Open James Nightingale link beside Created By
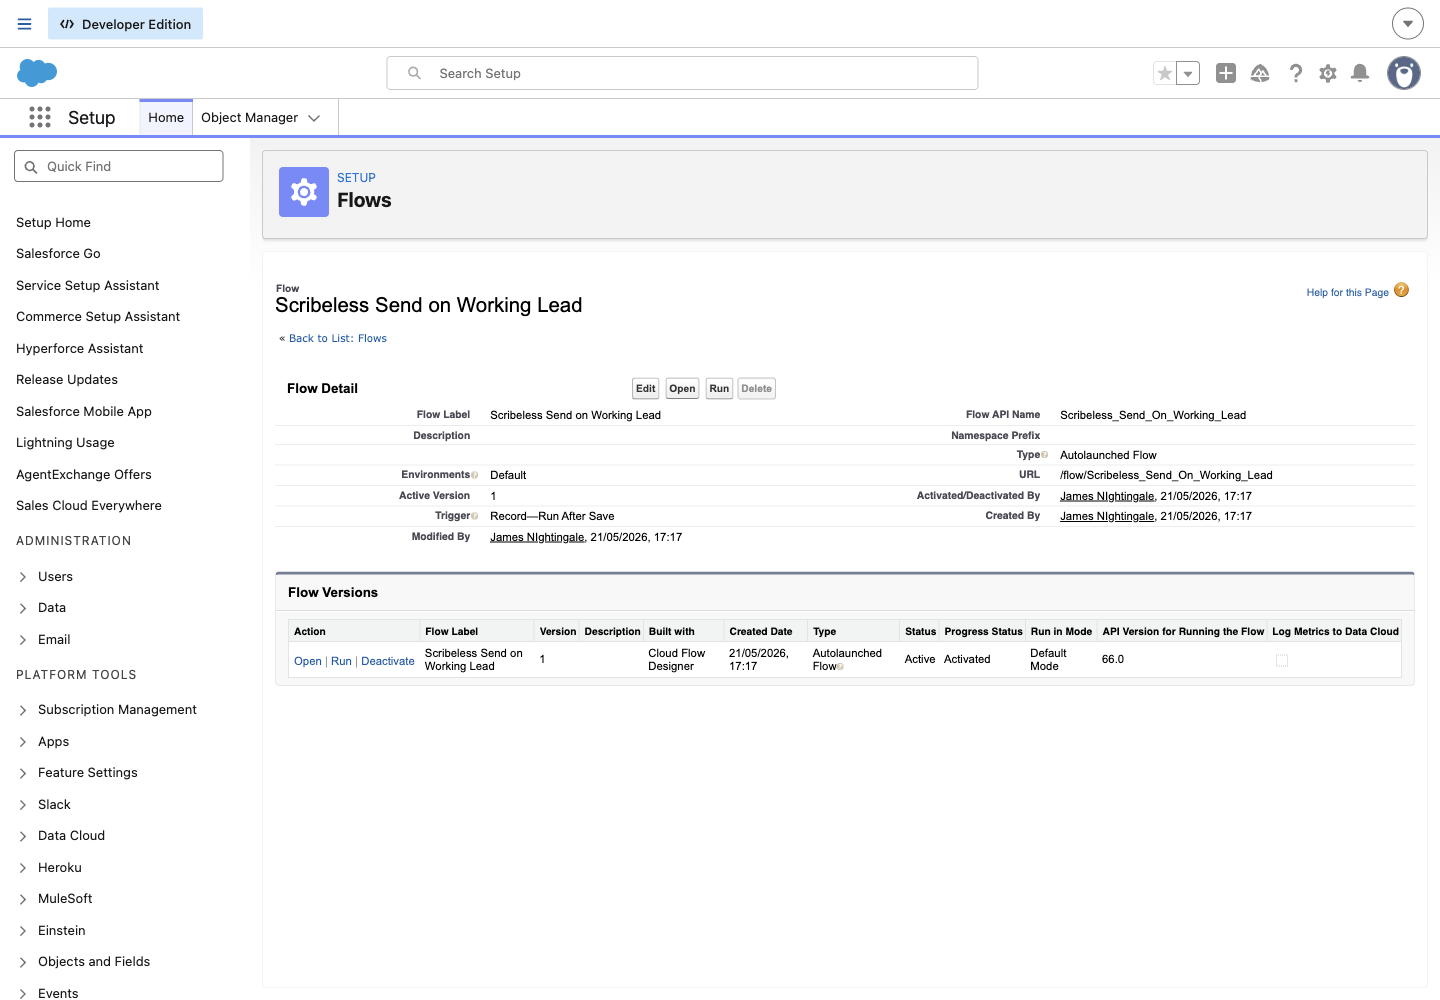1440x1000 pixels. click(1107, 516)
